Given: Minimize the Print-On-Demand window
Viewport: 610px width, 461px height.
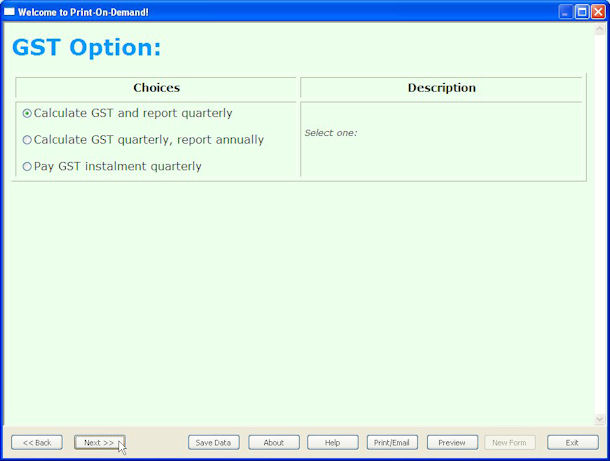Looking at the screenshot, I should (x=565, y=11).
